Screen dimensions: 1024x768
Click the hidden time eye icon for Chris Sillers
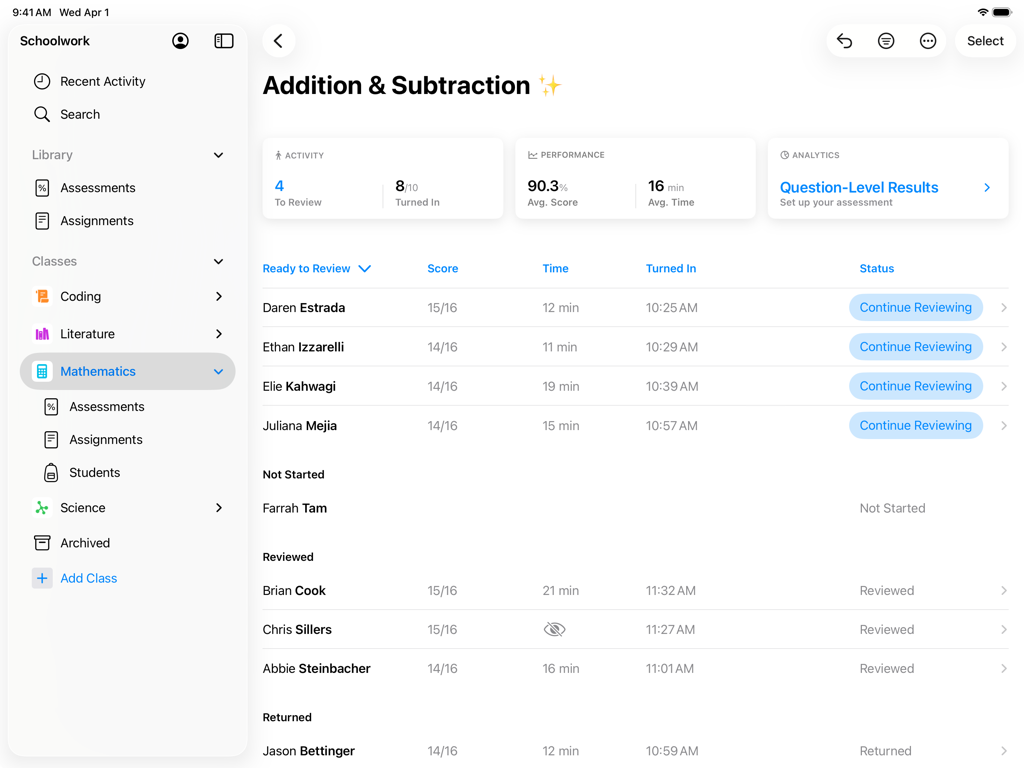554,629
